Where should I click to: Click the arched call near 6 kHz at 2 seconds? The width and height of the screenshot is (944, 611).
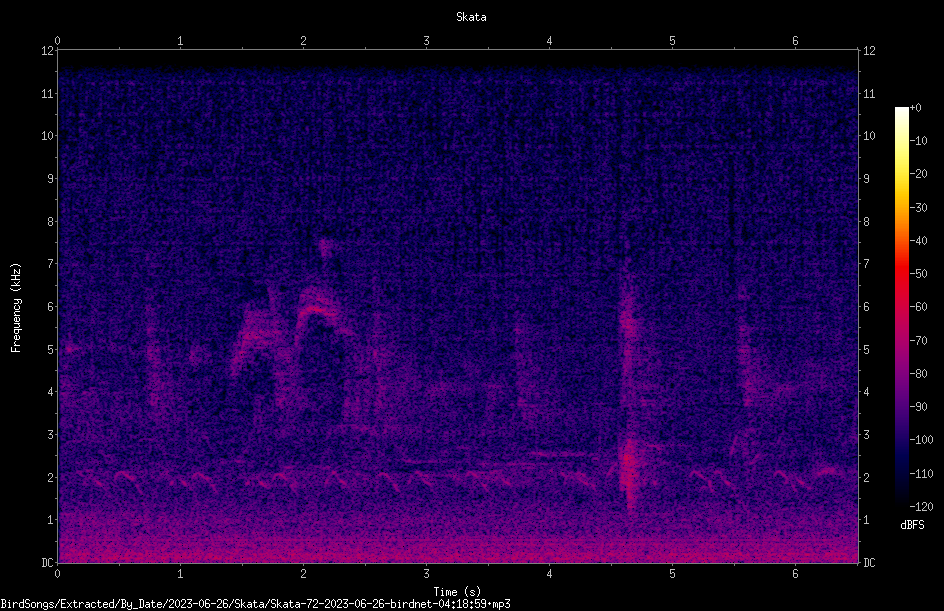coord(317,312)
